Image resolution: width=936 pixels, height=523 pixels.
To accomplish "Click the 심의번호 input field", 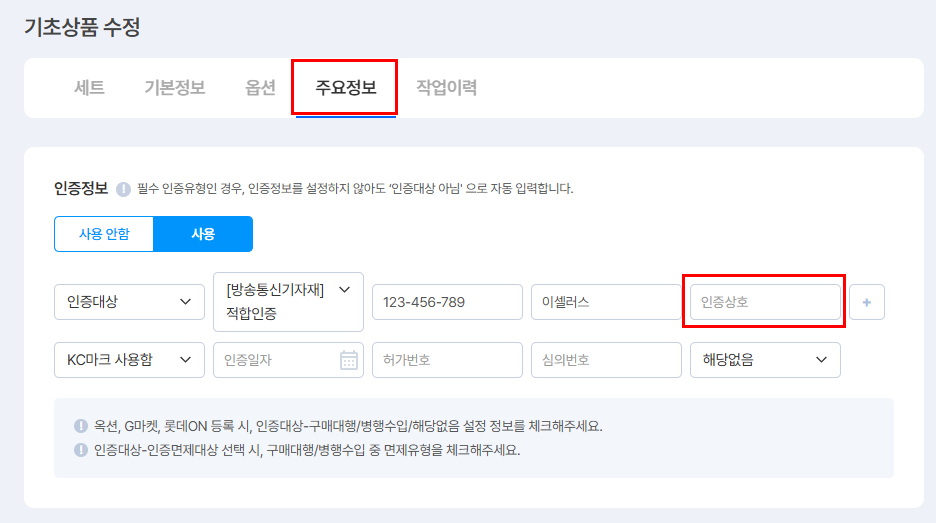I will (x=606, y=360).
